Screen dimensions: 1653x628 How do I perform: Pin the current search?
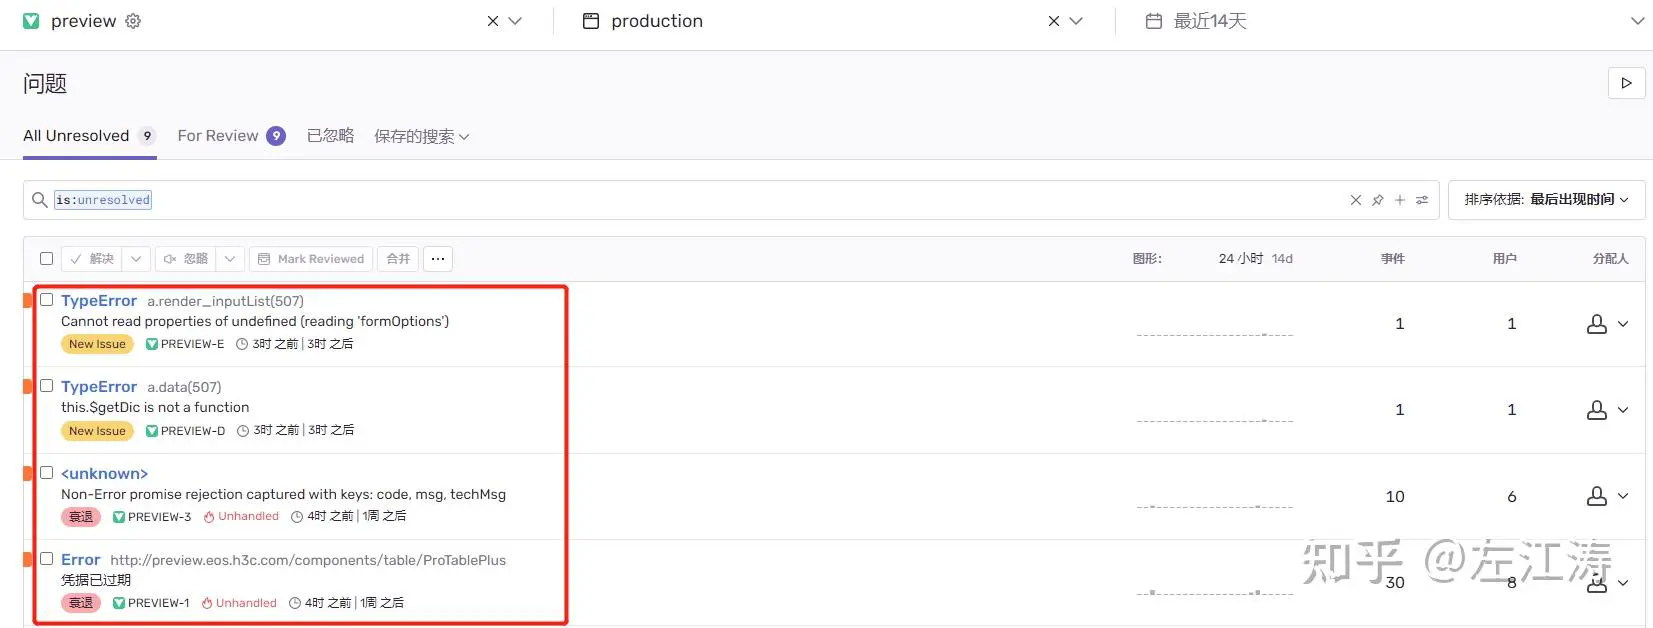click(1378, 200)
